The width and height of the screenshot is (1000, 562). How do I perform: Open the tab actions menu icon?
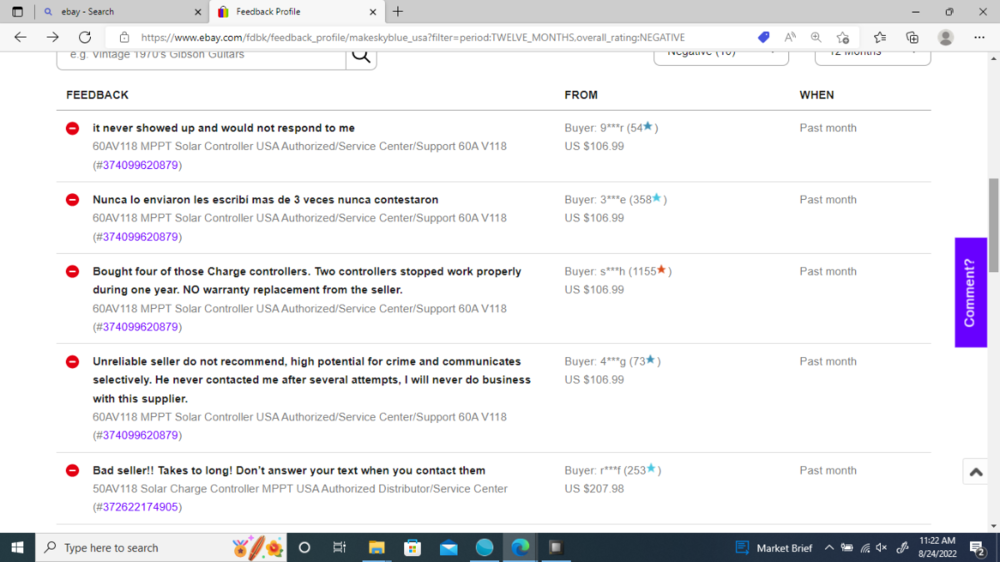pyautogui.click(x=17, y=11)
